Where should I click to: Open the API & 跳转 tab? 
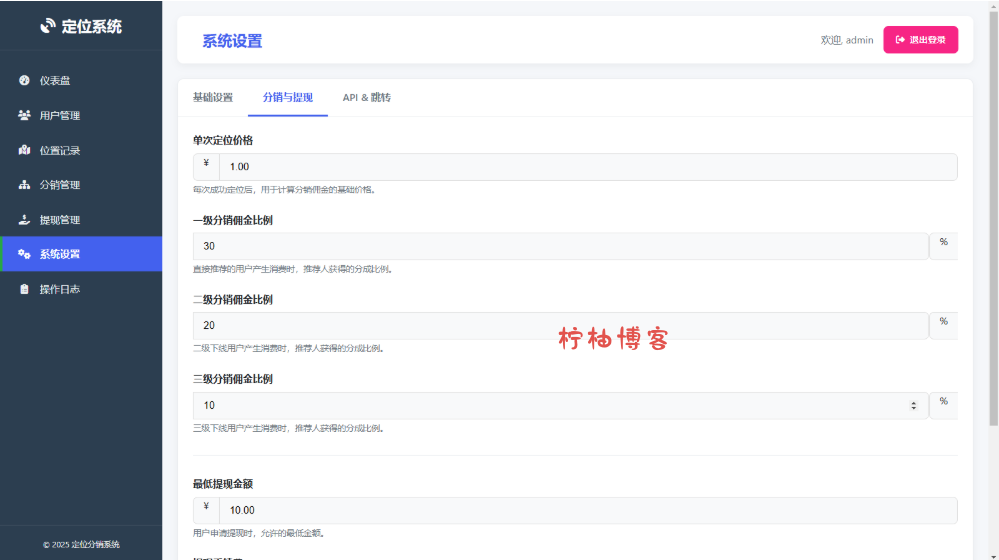click(366, 98)
